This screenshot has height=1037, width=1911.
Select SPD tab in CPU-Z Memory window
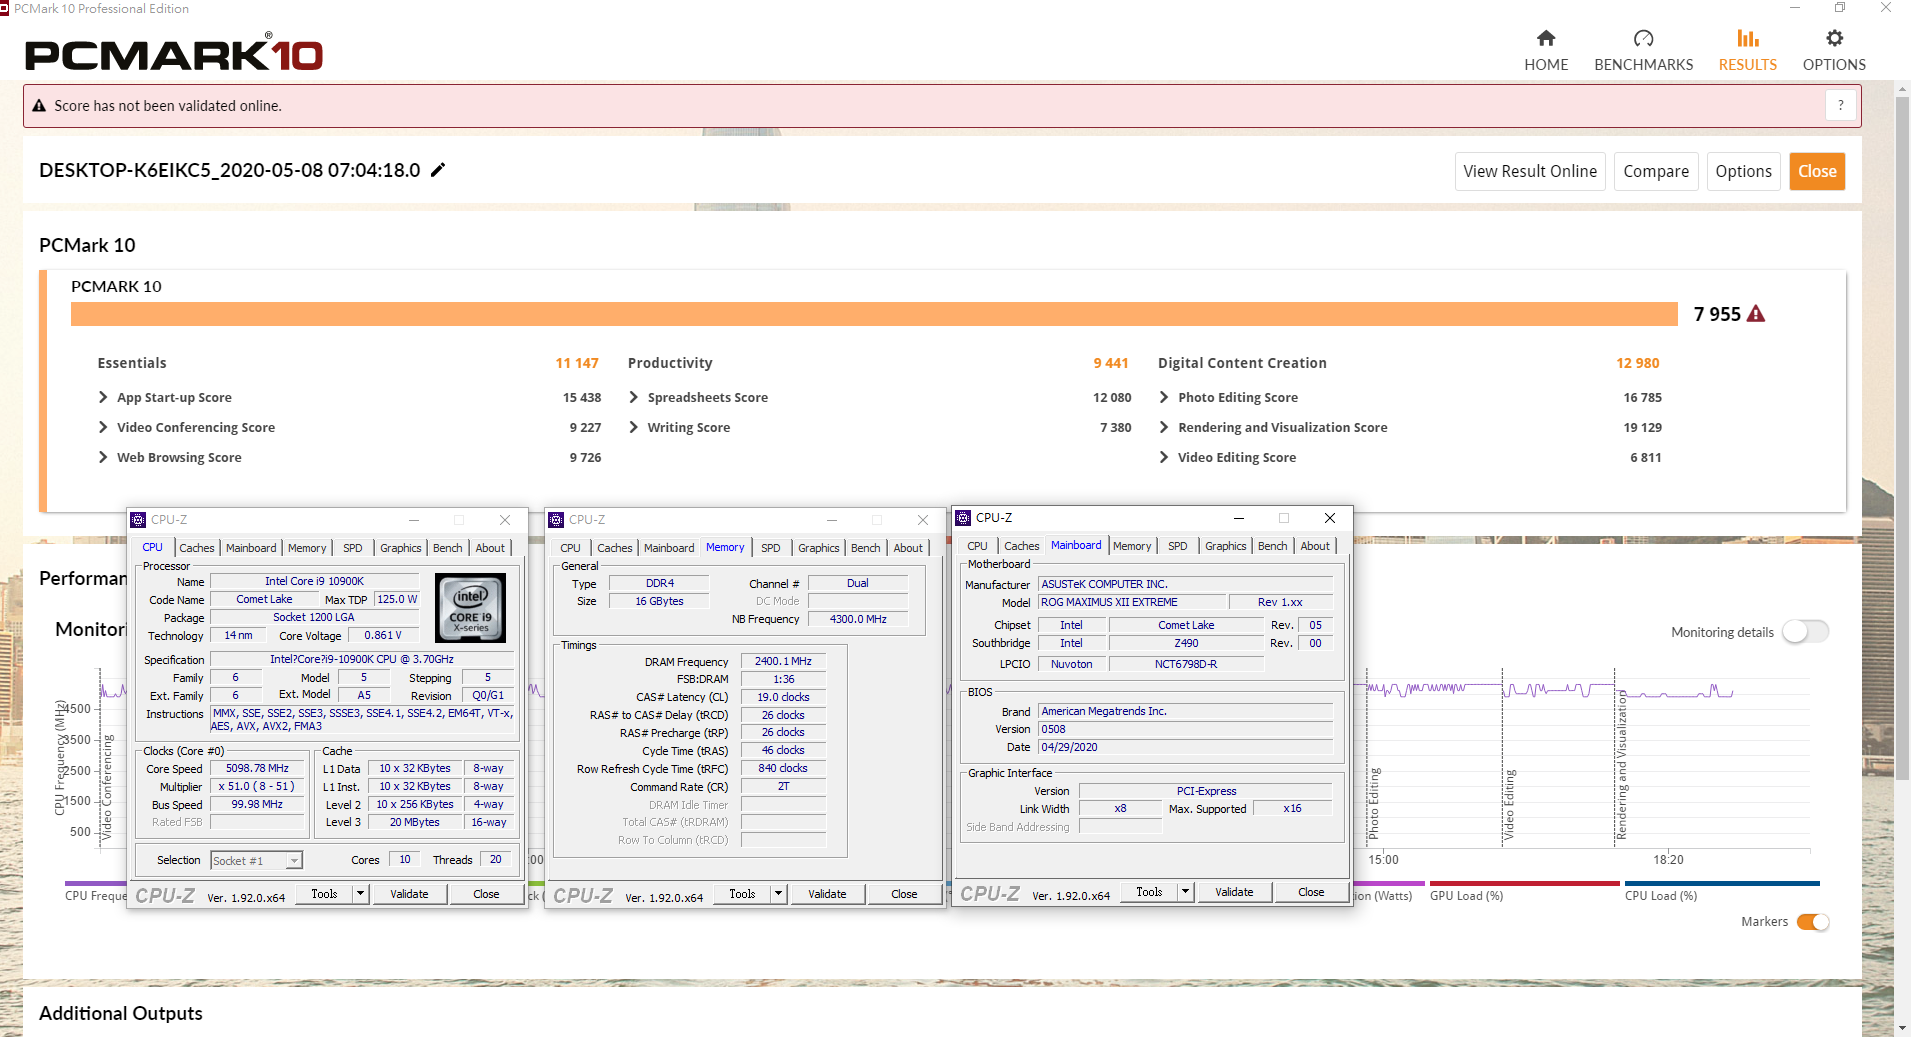coord(770,548)
